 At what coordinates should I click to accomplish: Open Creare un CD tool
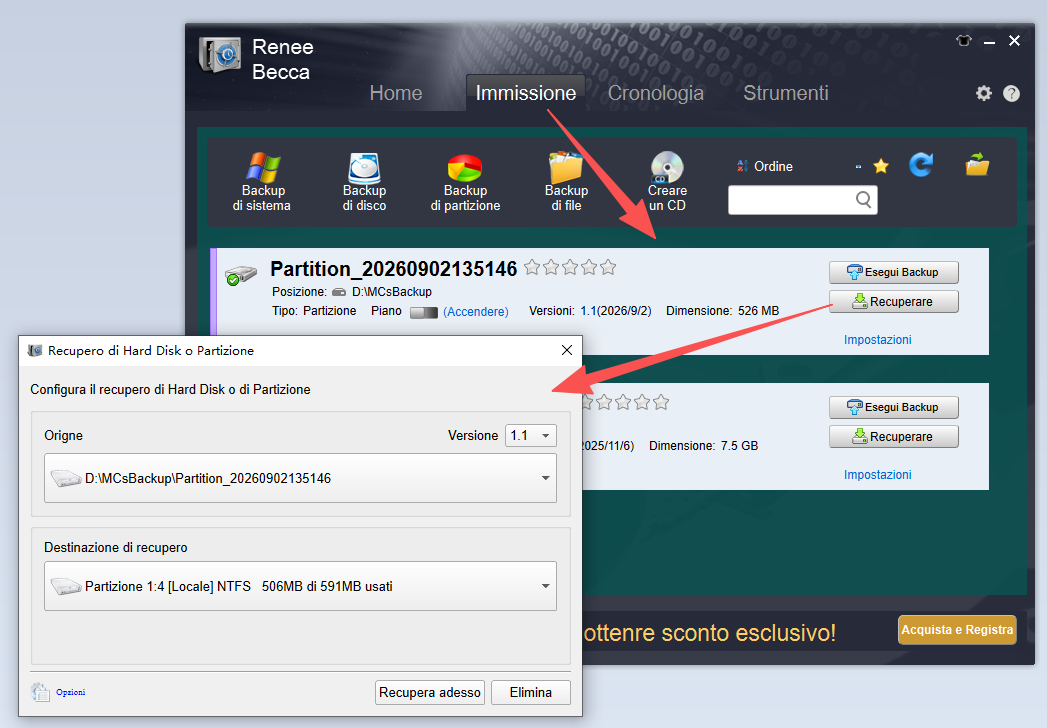(x=667, y=182)
